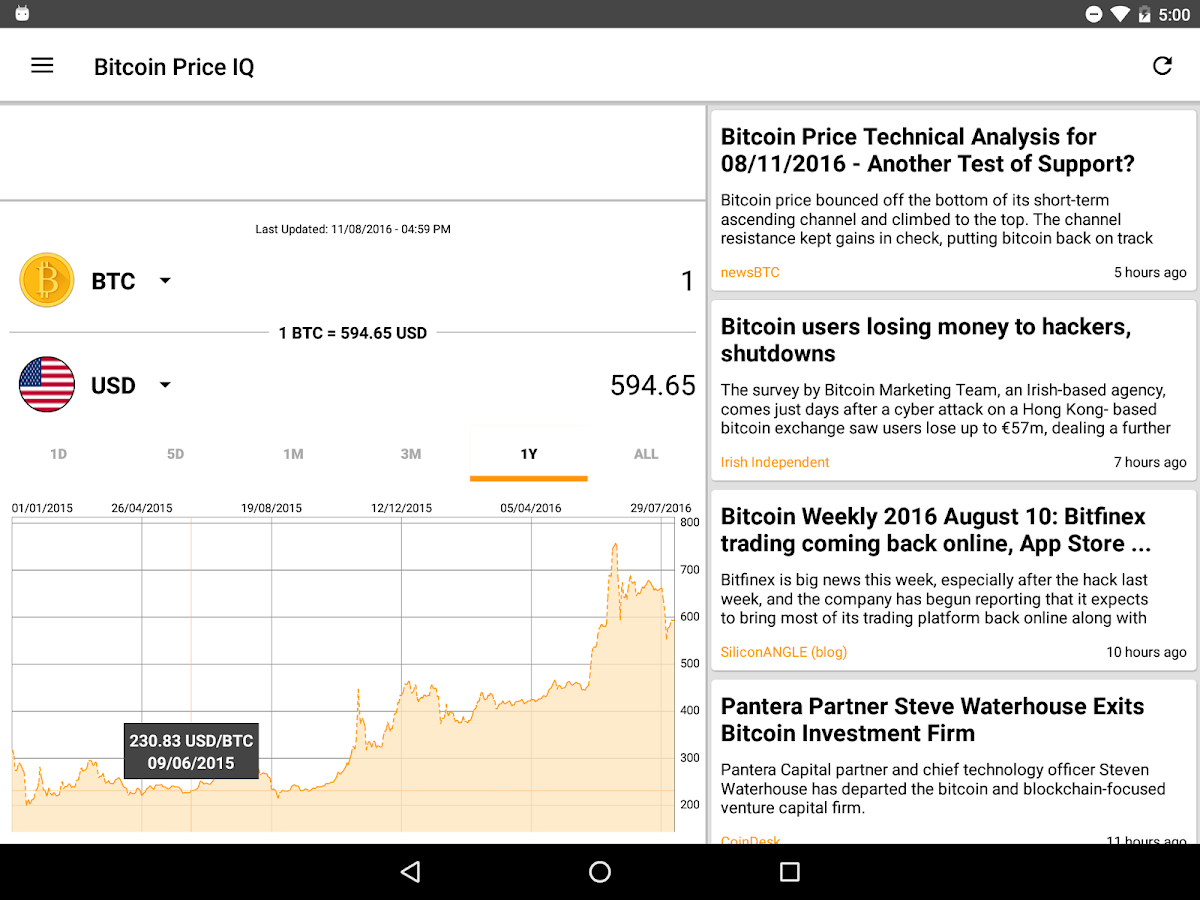Tap the 230.83 USD/BTC chart tooltip

click(x=191, y=751)
